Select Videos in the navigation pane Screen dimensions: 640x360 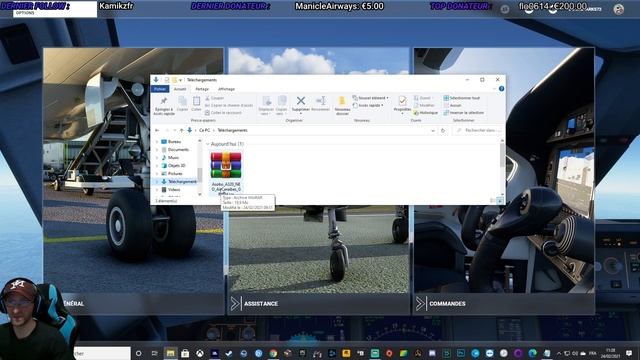tap(174, 189)
